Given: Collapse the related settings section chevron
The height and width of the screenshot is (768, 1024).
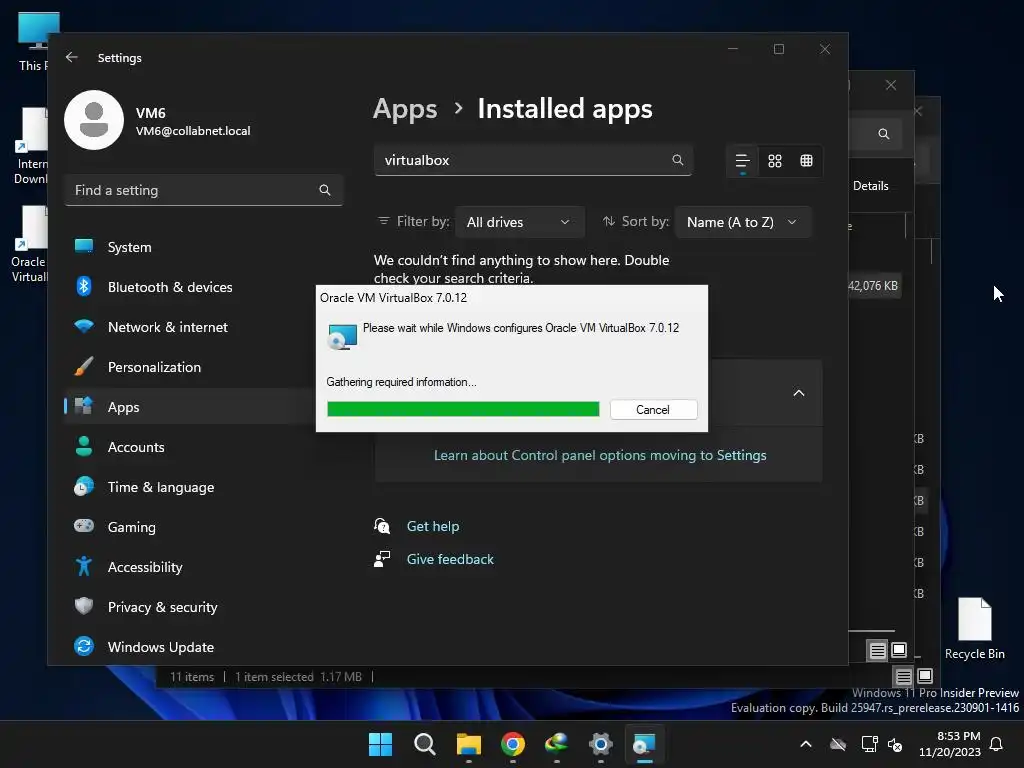Looking at the screenshot, I should click(799, 392).
